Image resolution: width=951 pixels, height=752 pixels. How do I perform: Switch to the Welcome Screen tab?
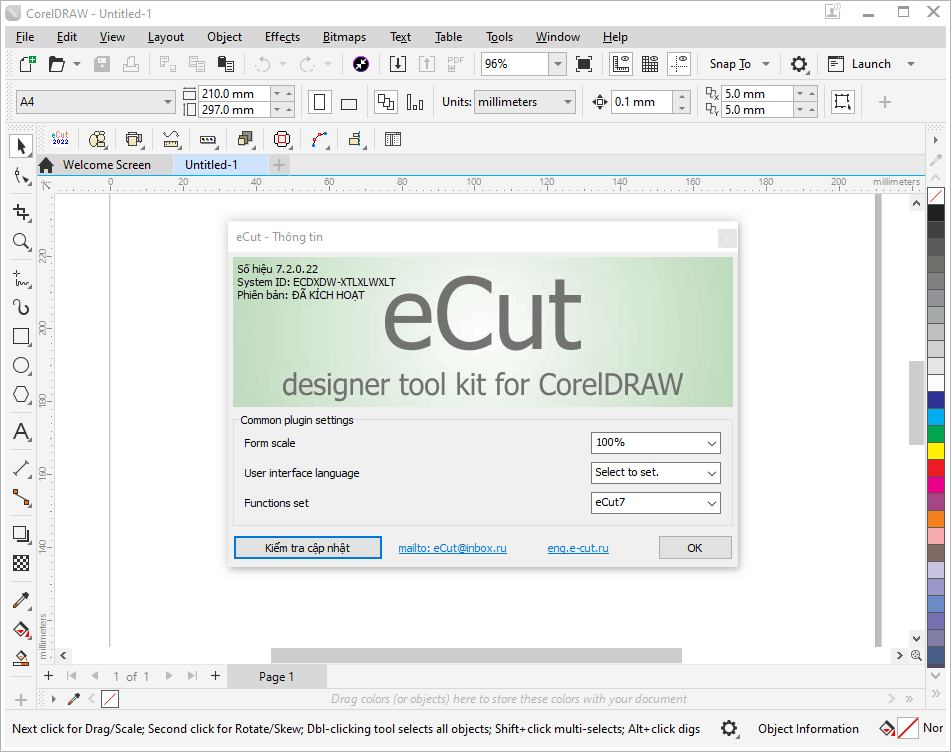pos(110,164)
